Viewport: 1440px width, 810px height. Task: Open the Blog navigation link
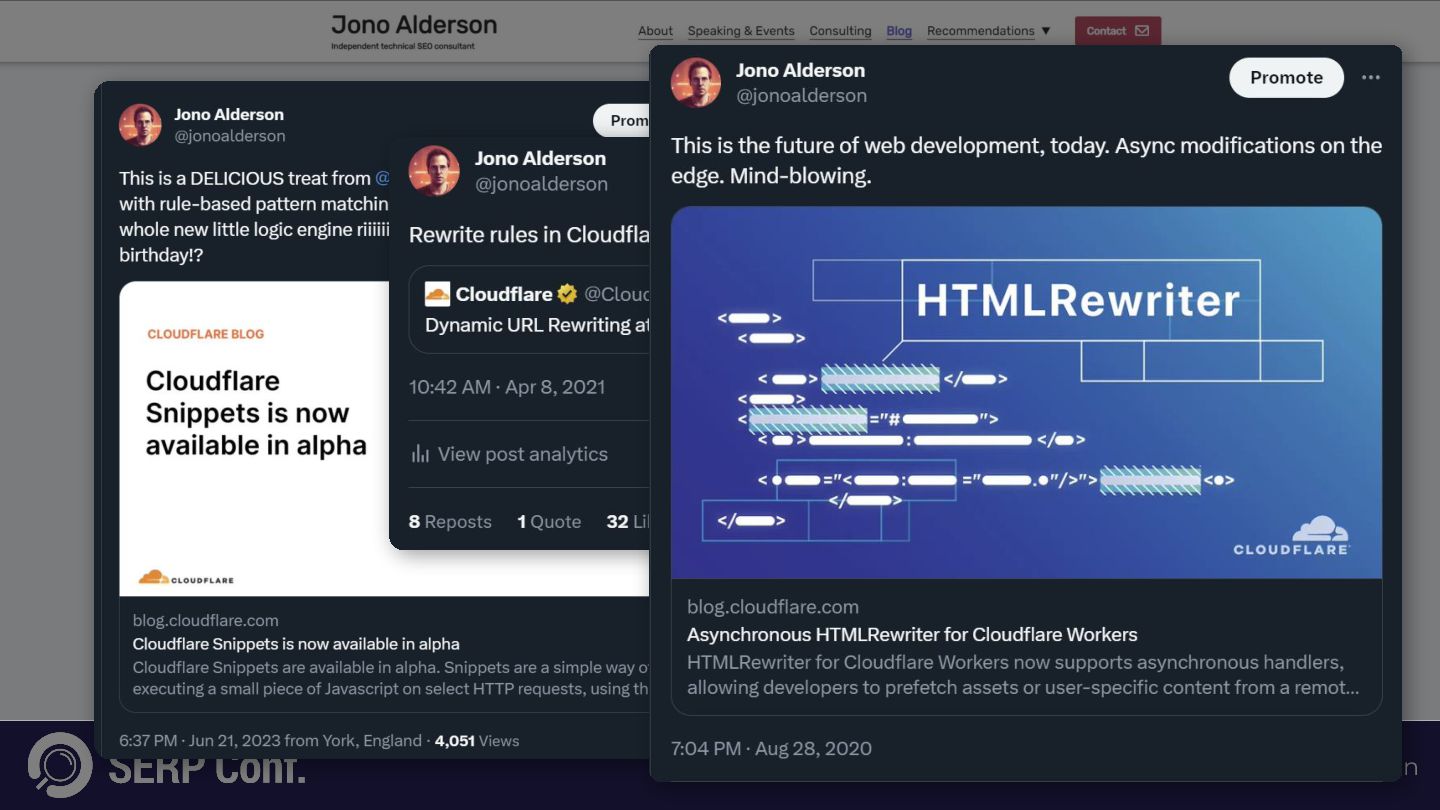tap(899, 31)
